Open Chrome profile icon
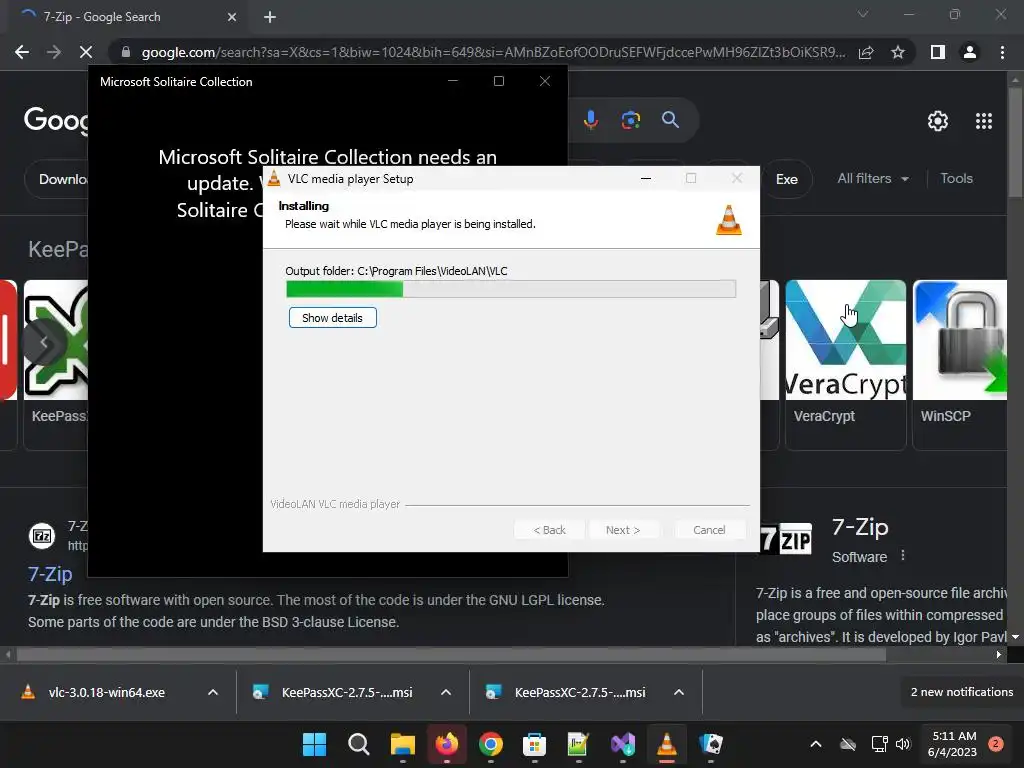 970,52
